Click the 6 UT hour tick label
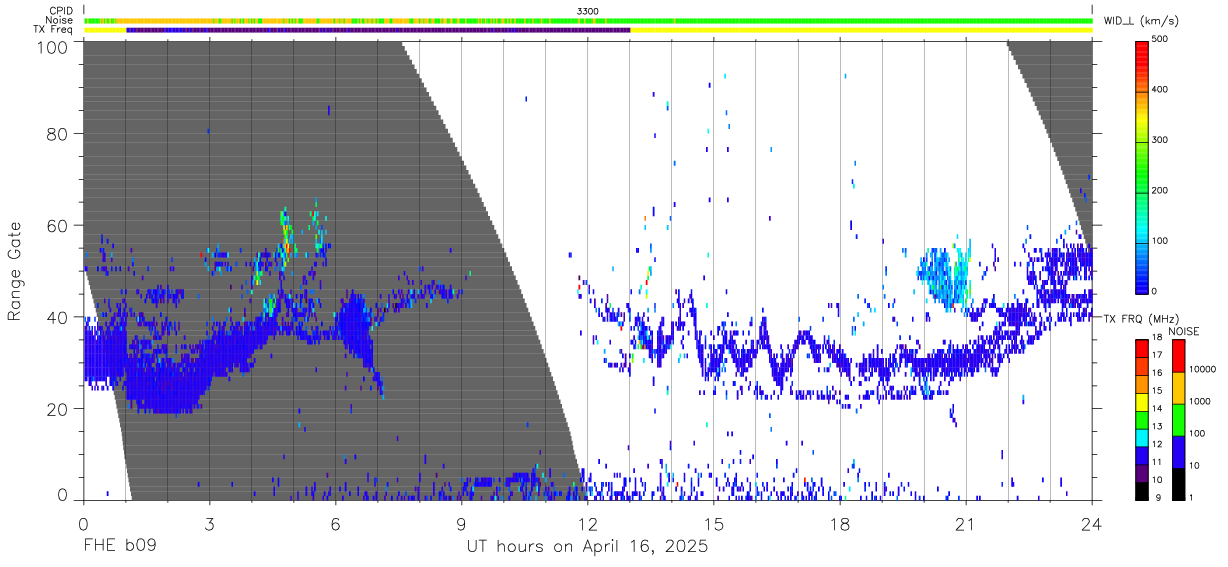This screenshot has height=567, width=1228. (335, 524)
